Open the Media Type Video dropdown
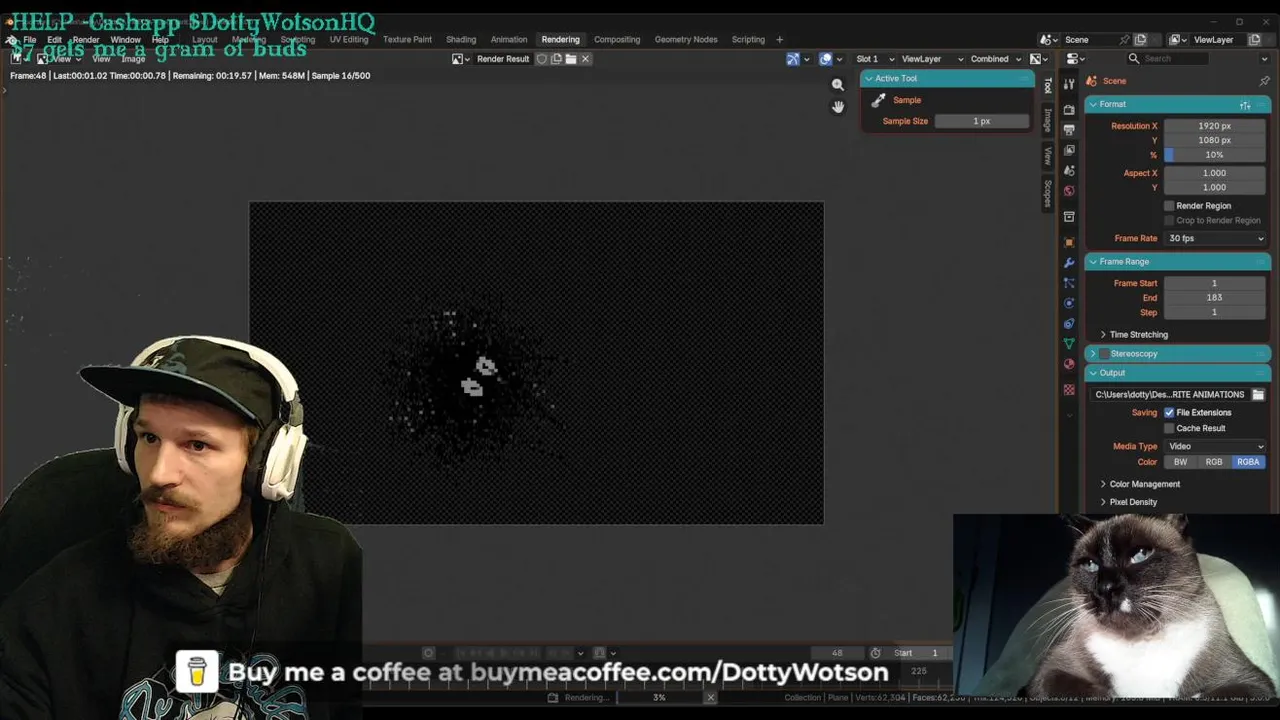The height and width of the screenshot is (720, 1280). pyautogui.click(x=1215, y=446)
